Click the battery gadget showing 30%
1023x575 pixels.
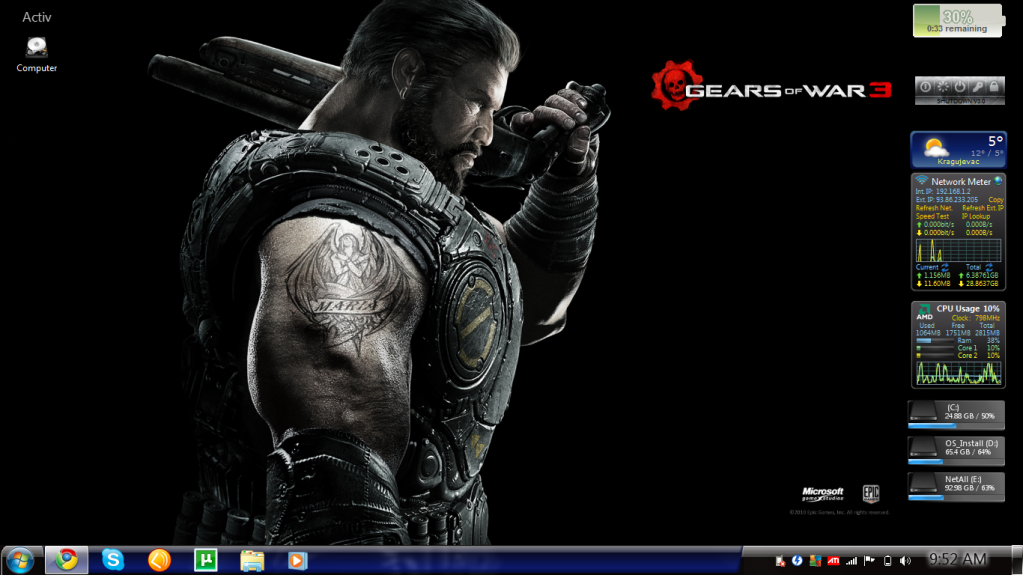tap(957, 21)
